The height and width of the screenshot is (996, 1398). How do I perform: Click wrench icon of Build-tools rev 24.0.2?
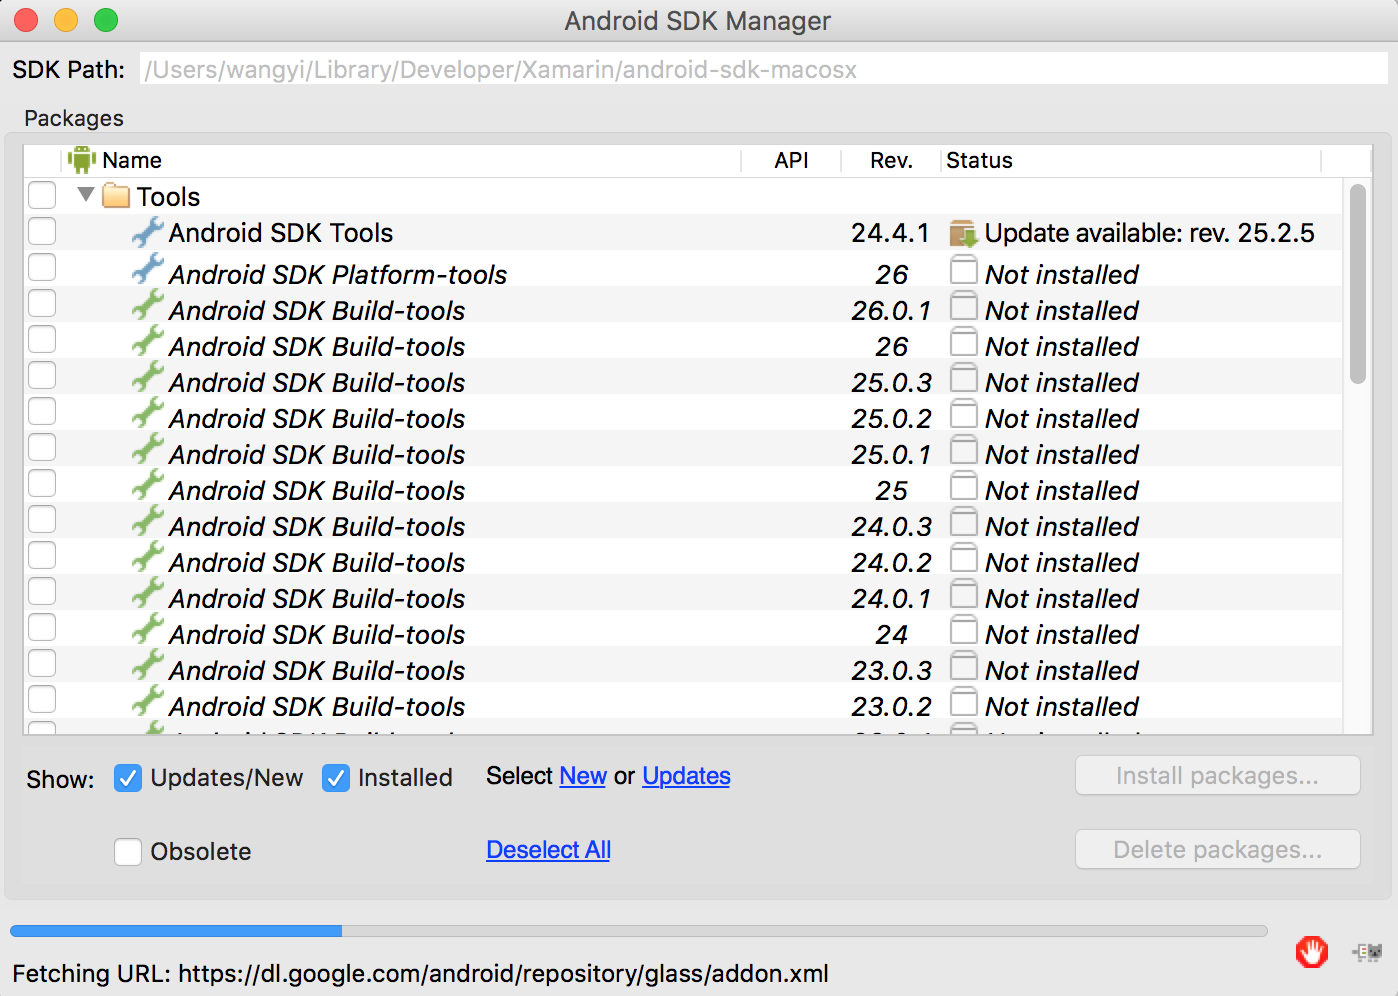coord(148,556)
